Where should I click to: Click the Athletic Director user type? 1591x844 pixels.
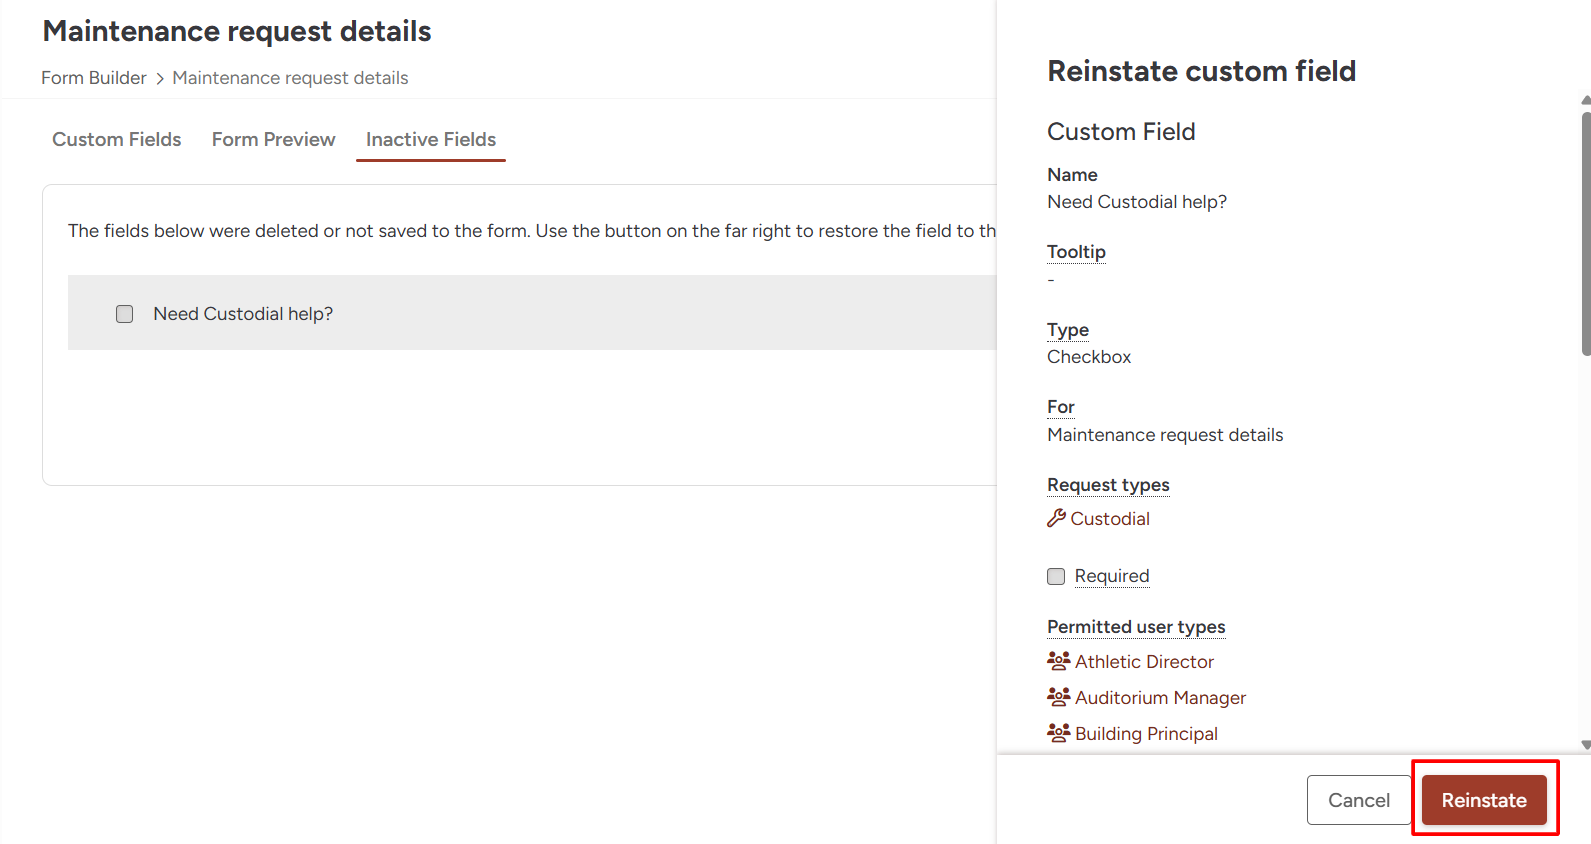[1145, 661]
